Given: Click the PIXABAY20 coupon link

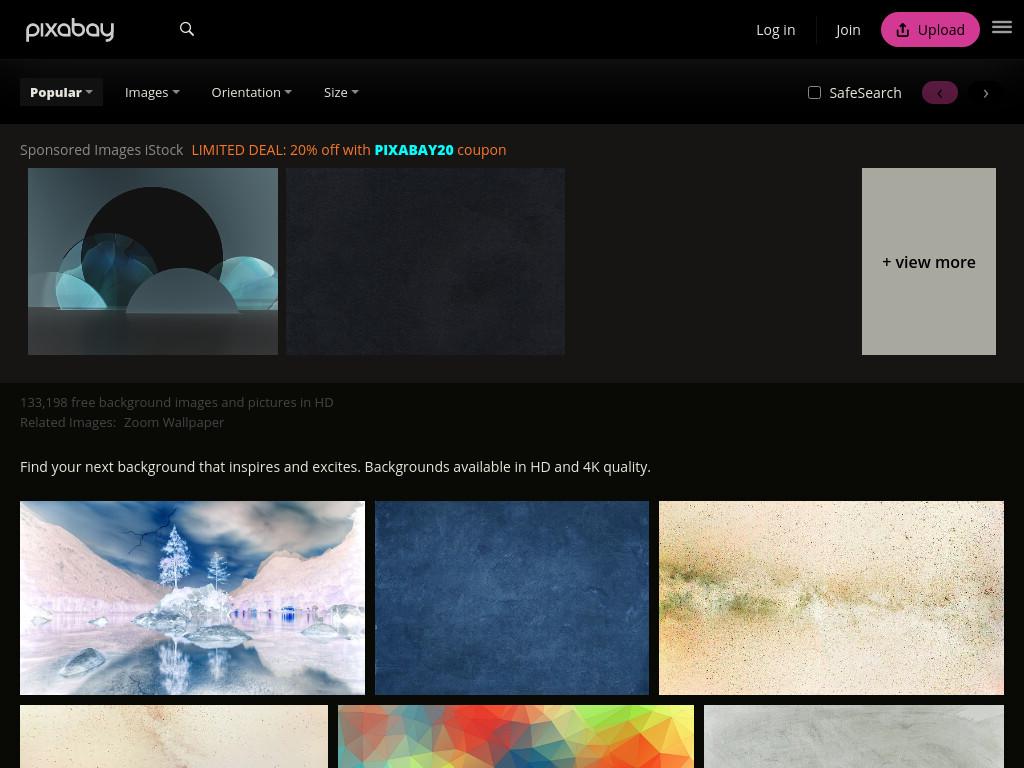Looking at the screenshot, I should pyautogui.click(x=413, y=150).
